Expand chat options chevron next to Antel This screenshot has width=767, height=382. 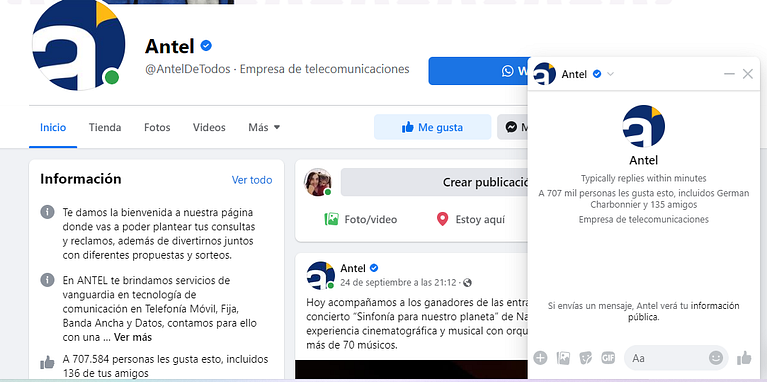pyautogui.click(x=610, y=74)
